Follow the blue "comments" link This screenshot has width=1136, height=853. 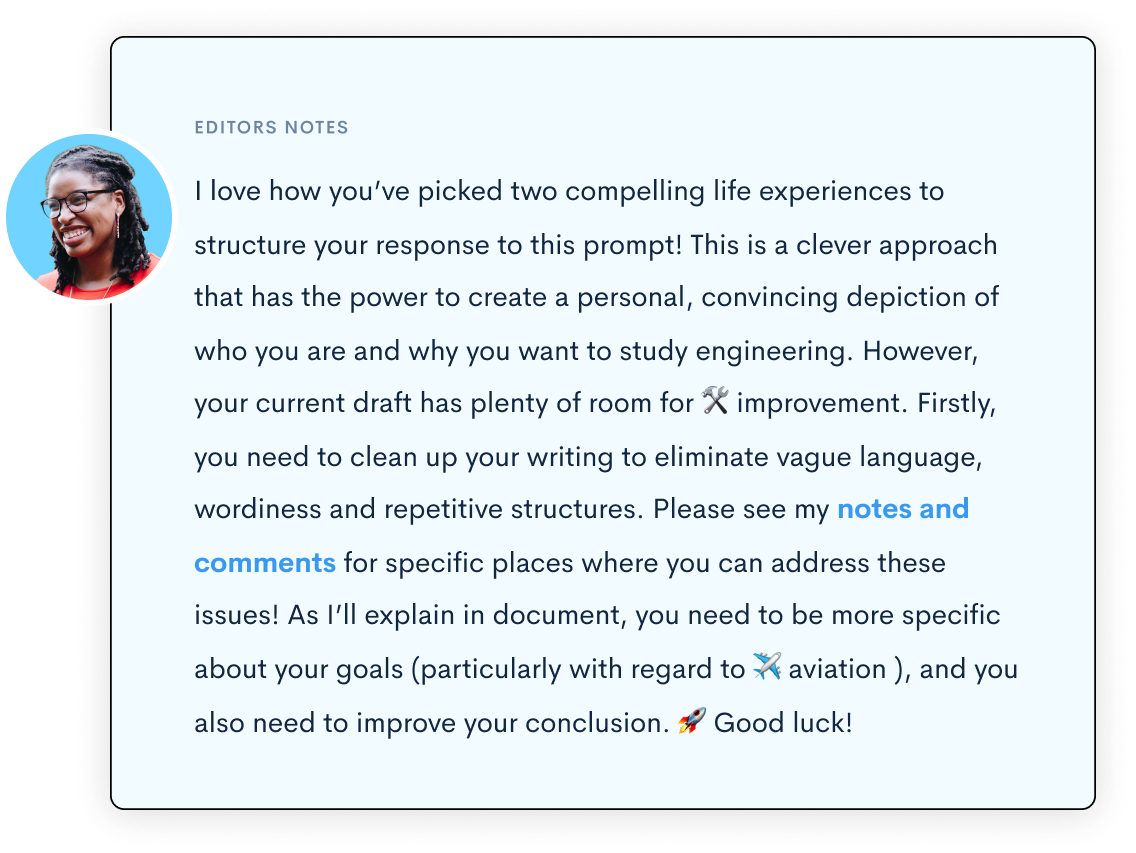click(x=264, y=562)
